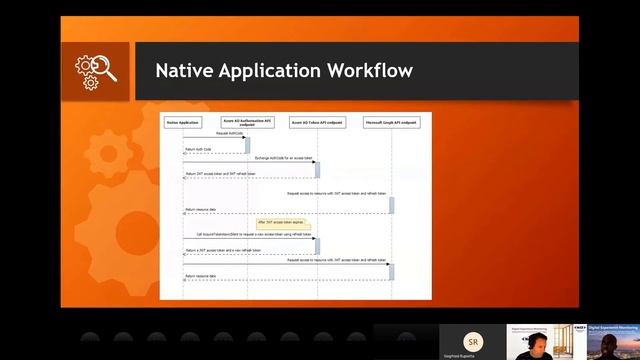The height and width of the screenshot is (360, 640).
Task: Click the Azure AD Authorization API endpoint box
Action: (247, 122)
